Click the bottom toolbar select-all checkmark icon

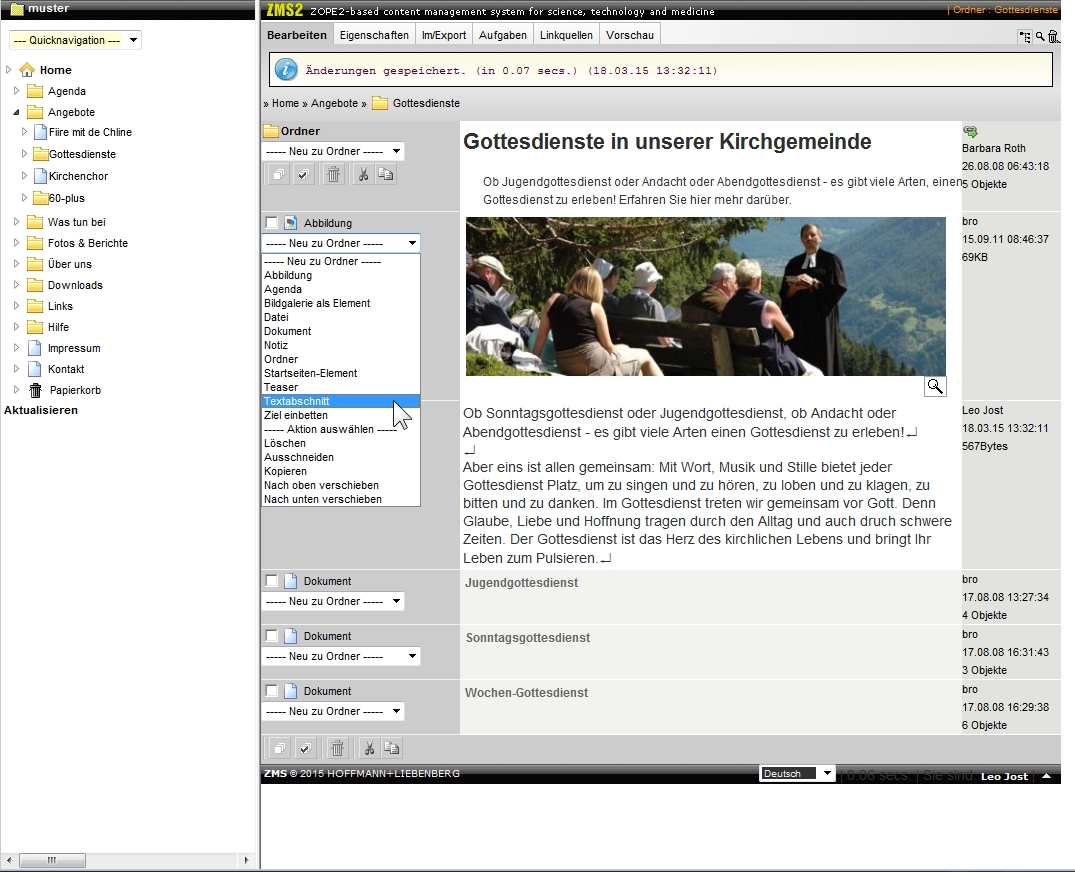(305, 748)
